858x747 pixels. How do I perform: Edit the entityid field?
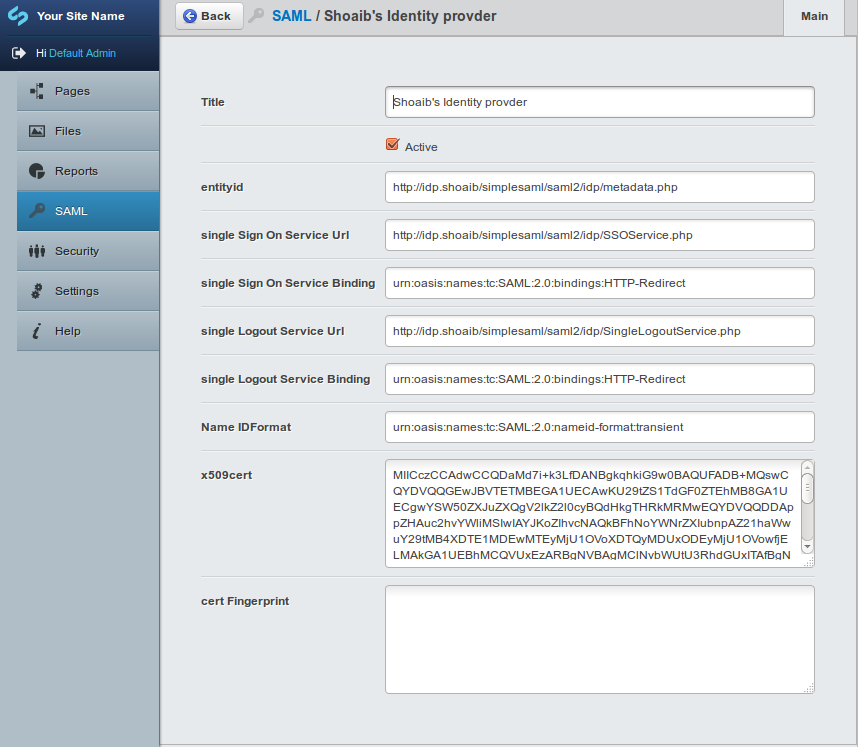[600, 187]
